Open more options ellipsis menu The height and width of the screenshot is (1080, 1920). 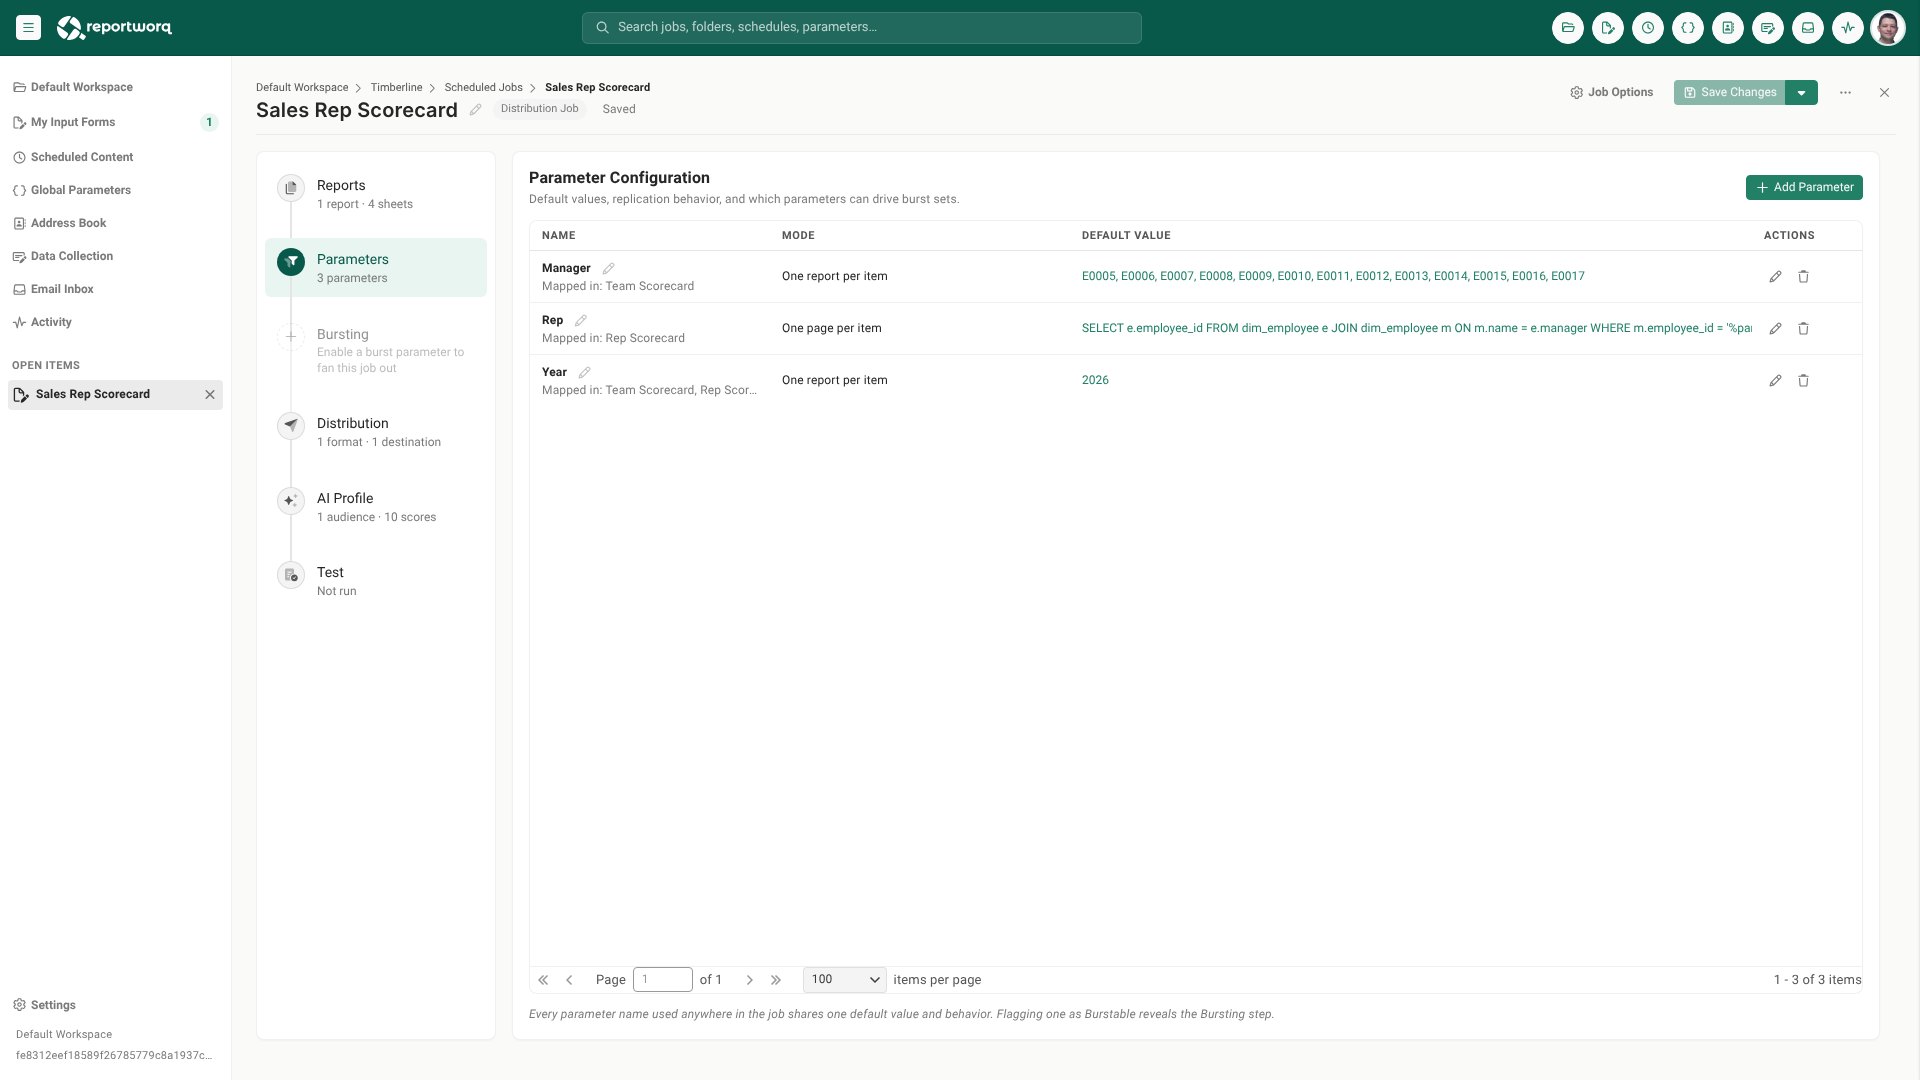tap(1845, 93)
